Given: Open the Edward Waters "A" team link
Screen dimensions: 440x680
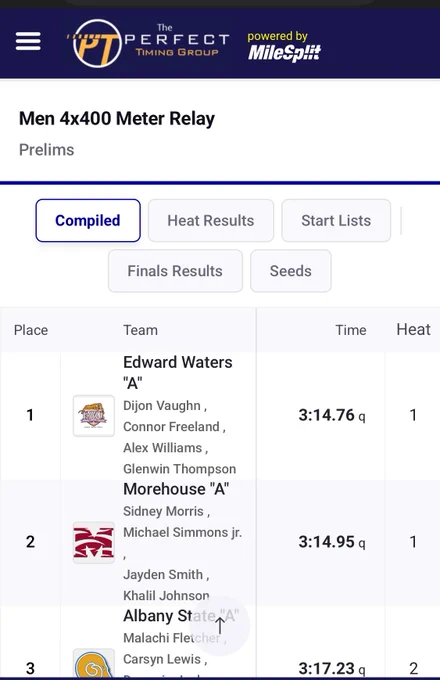Looking at the screenshot, I should (178, 373).
